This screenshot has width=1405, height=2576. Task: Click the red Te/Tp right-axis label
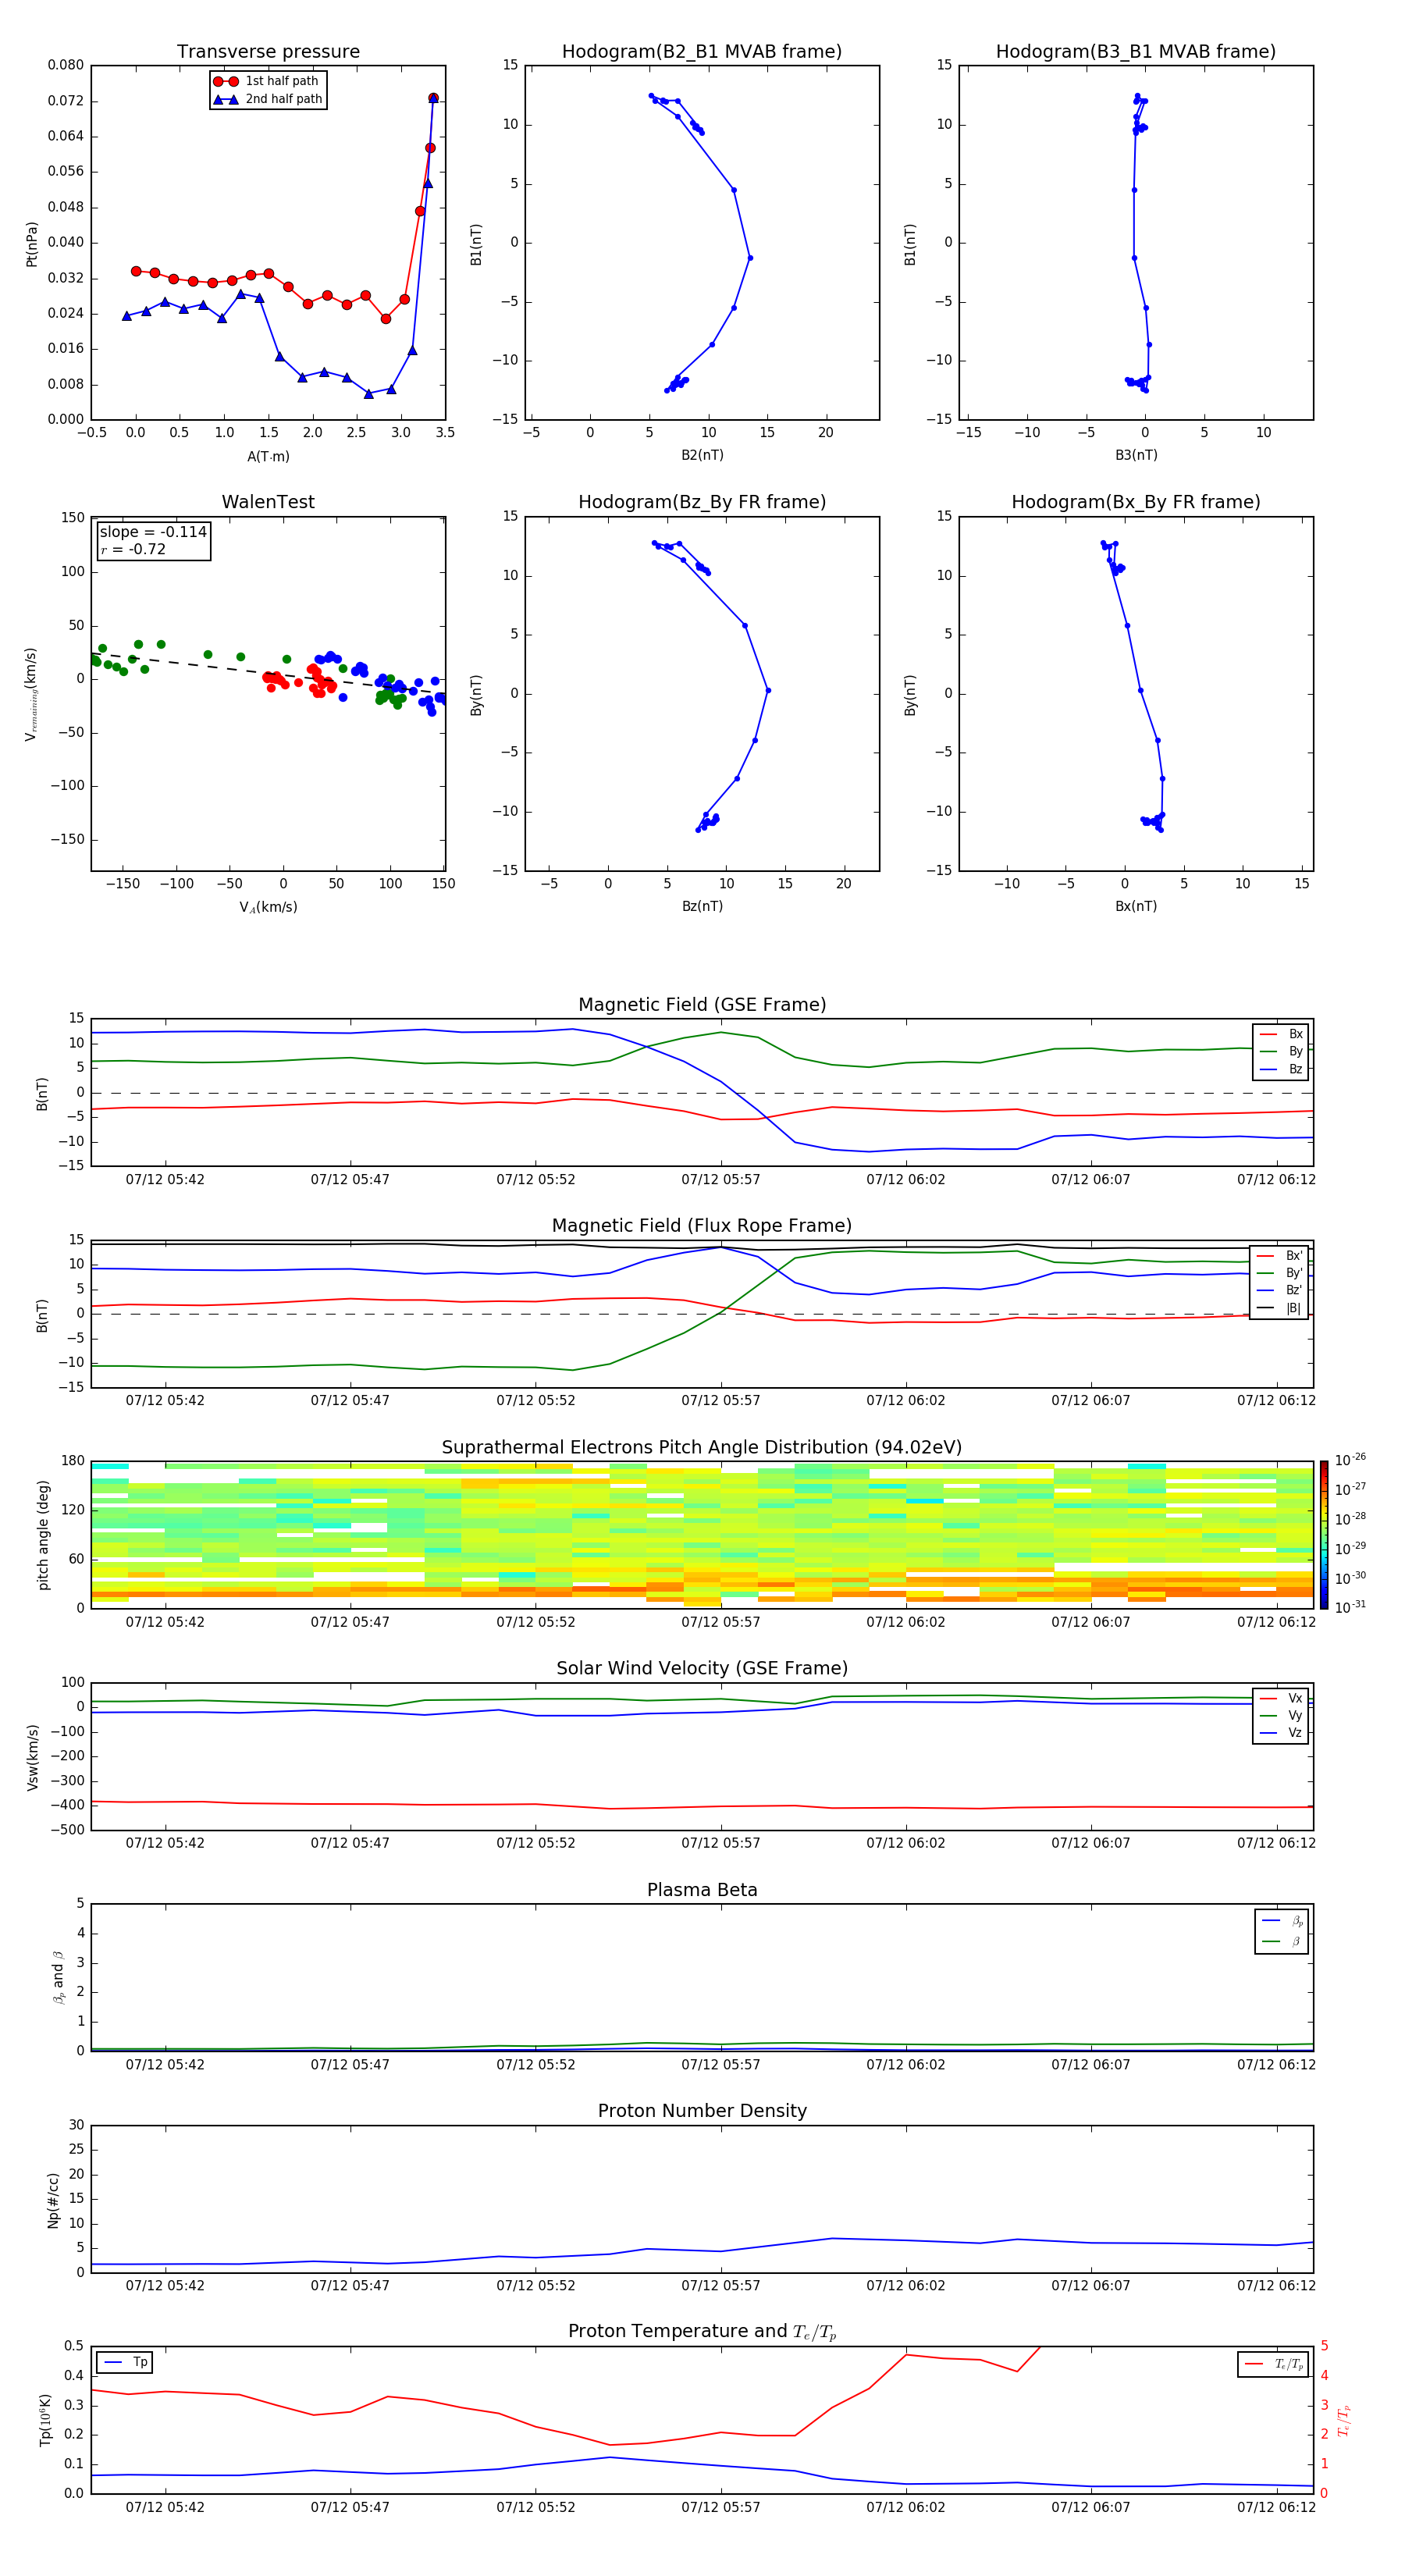pos(1343,2420)
